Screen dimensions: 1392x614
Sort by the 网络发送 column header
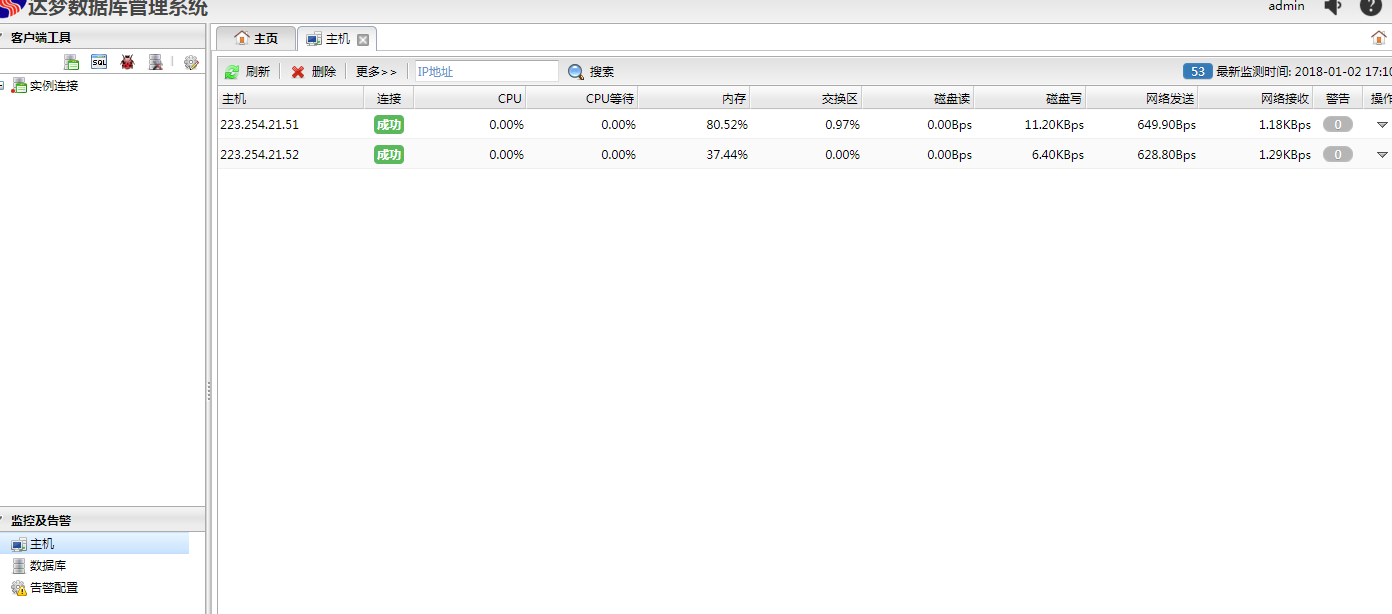(x=1142, y=98)
